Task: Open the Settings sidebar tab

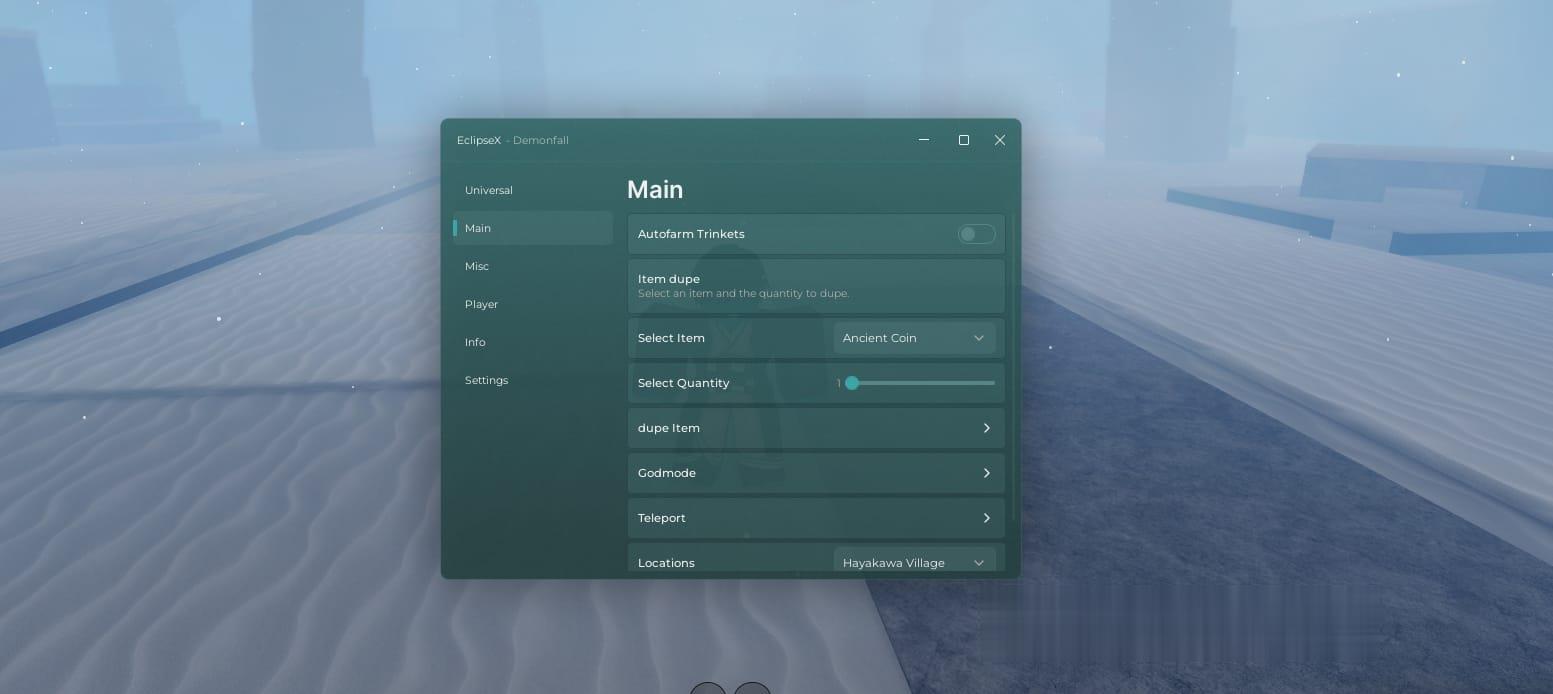Action: pos(486,380)
